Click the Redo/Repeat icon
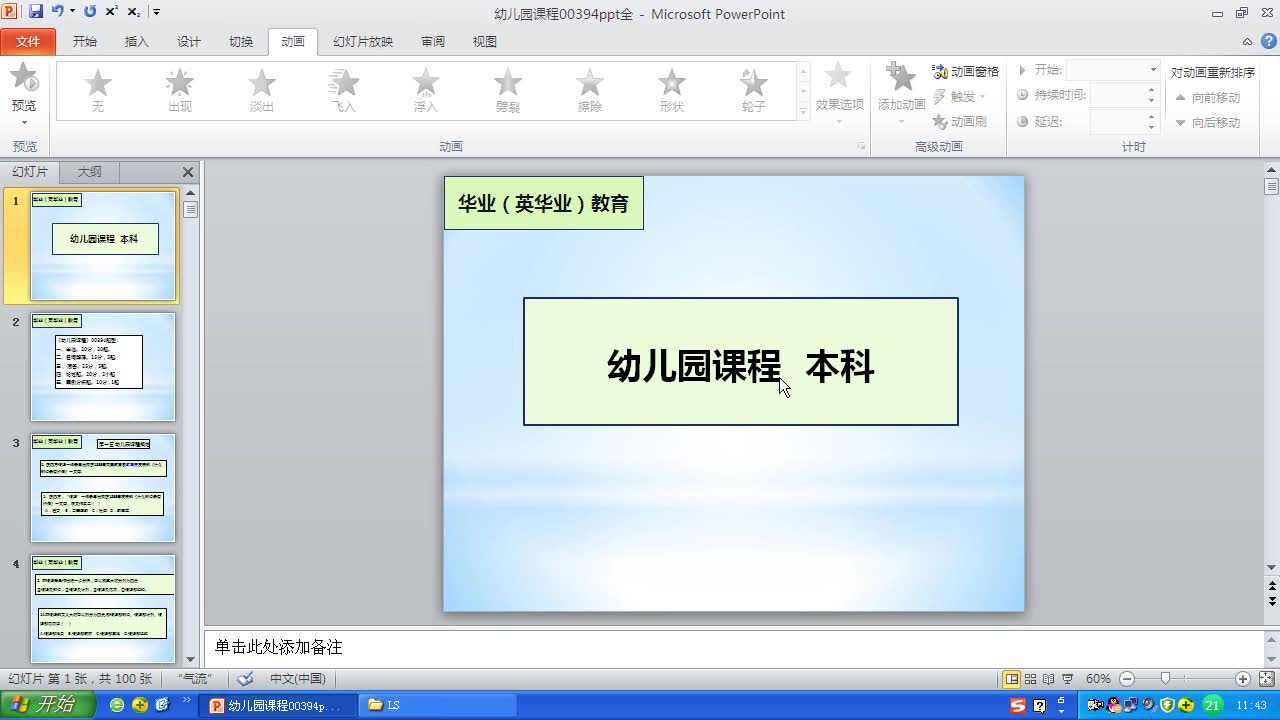The width and height of the screenshot is (1280, 720). (x=90, y=12)
